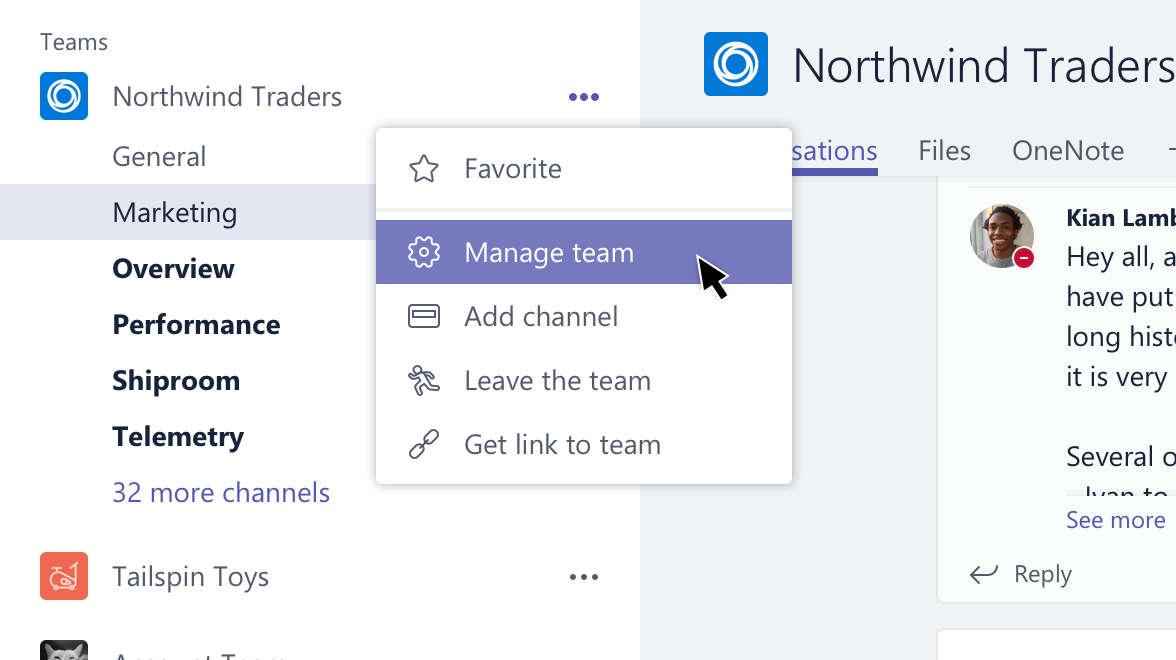This screenshot has width=1176, height=660.
Task: Click the Reply arrow icon
Action: (x=983, y=574)
